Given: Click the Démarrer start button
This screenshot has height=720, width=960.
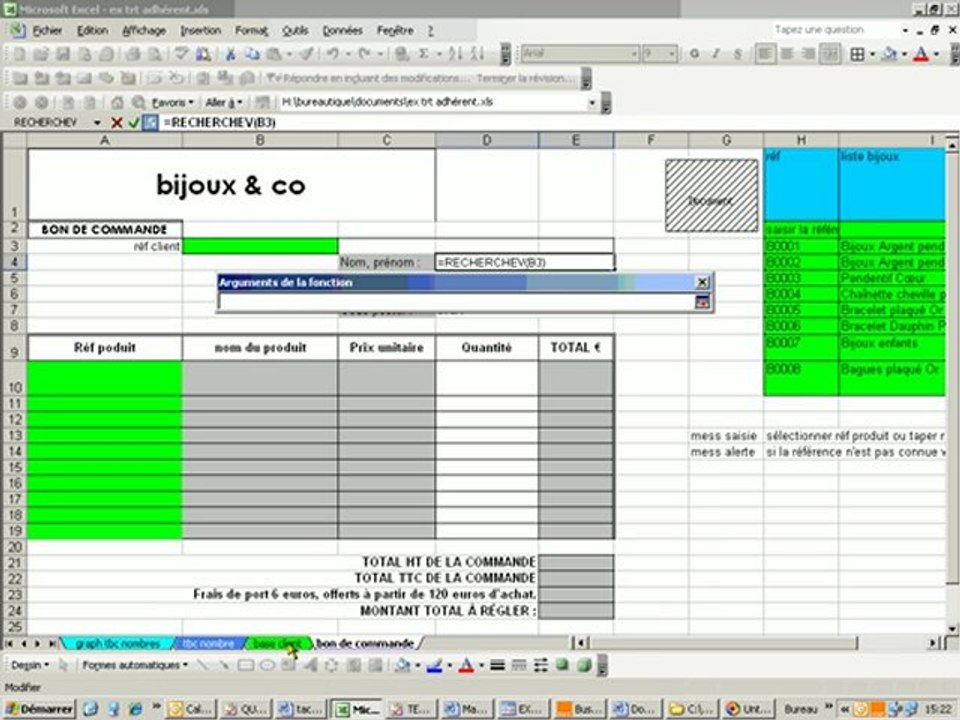Looking at the screenshot, I should (39, 709).
